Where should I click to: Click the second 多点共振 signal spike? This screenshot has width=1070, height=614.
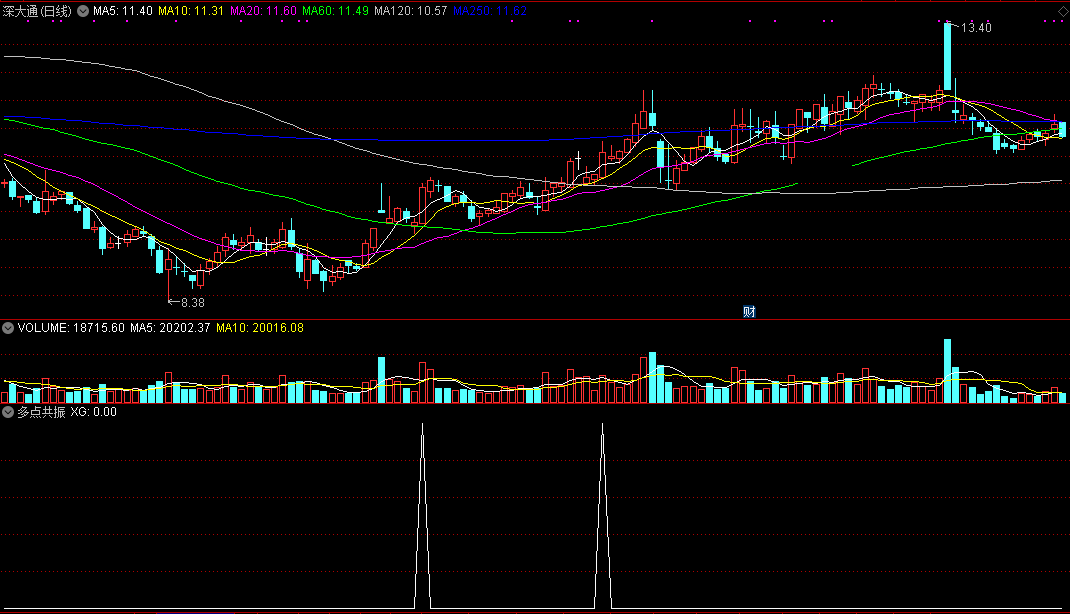603,516
